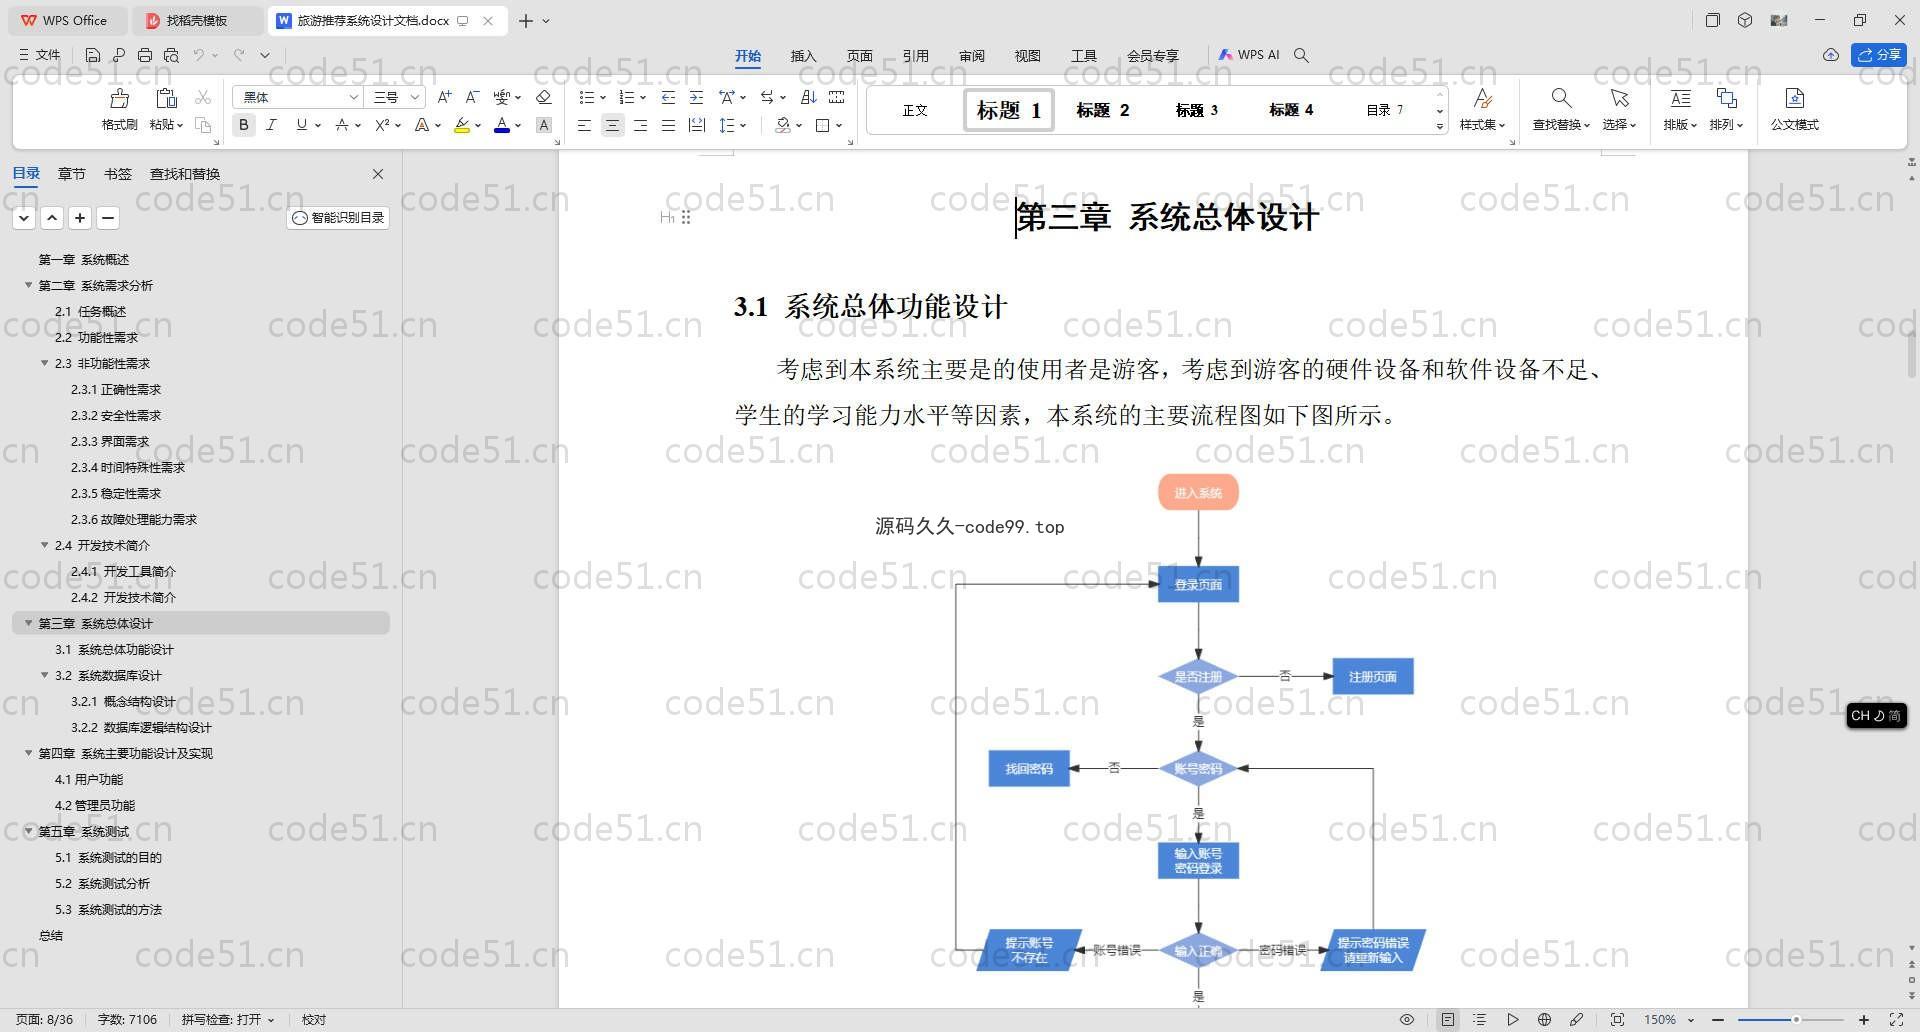Toggle Superscript formatting
The width and height of the screenshot is (1920, 1032).
click(x=382, y=125)
